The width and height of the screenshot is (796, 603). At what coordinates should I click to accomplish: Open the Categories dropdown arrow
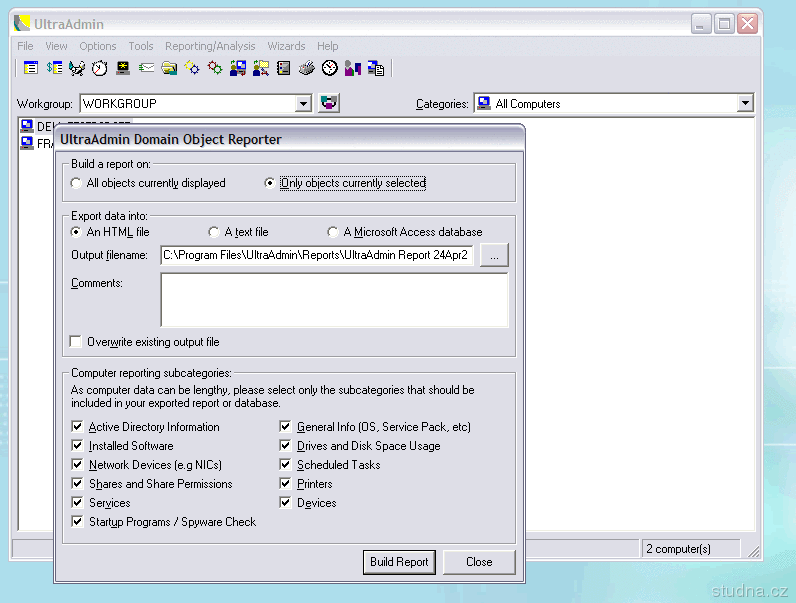click(x=744, y=104)
